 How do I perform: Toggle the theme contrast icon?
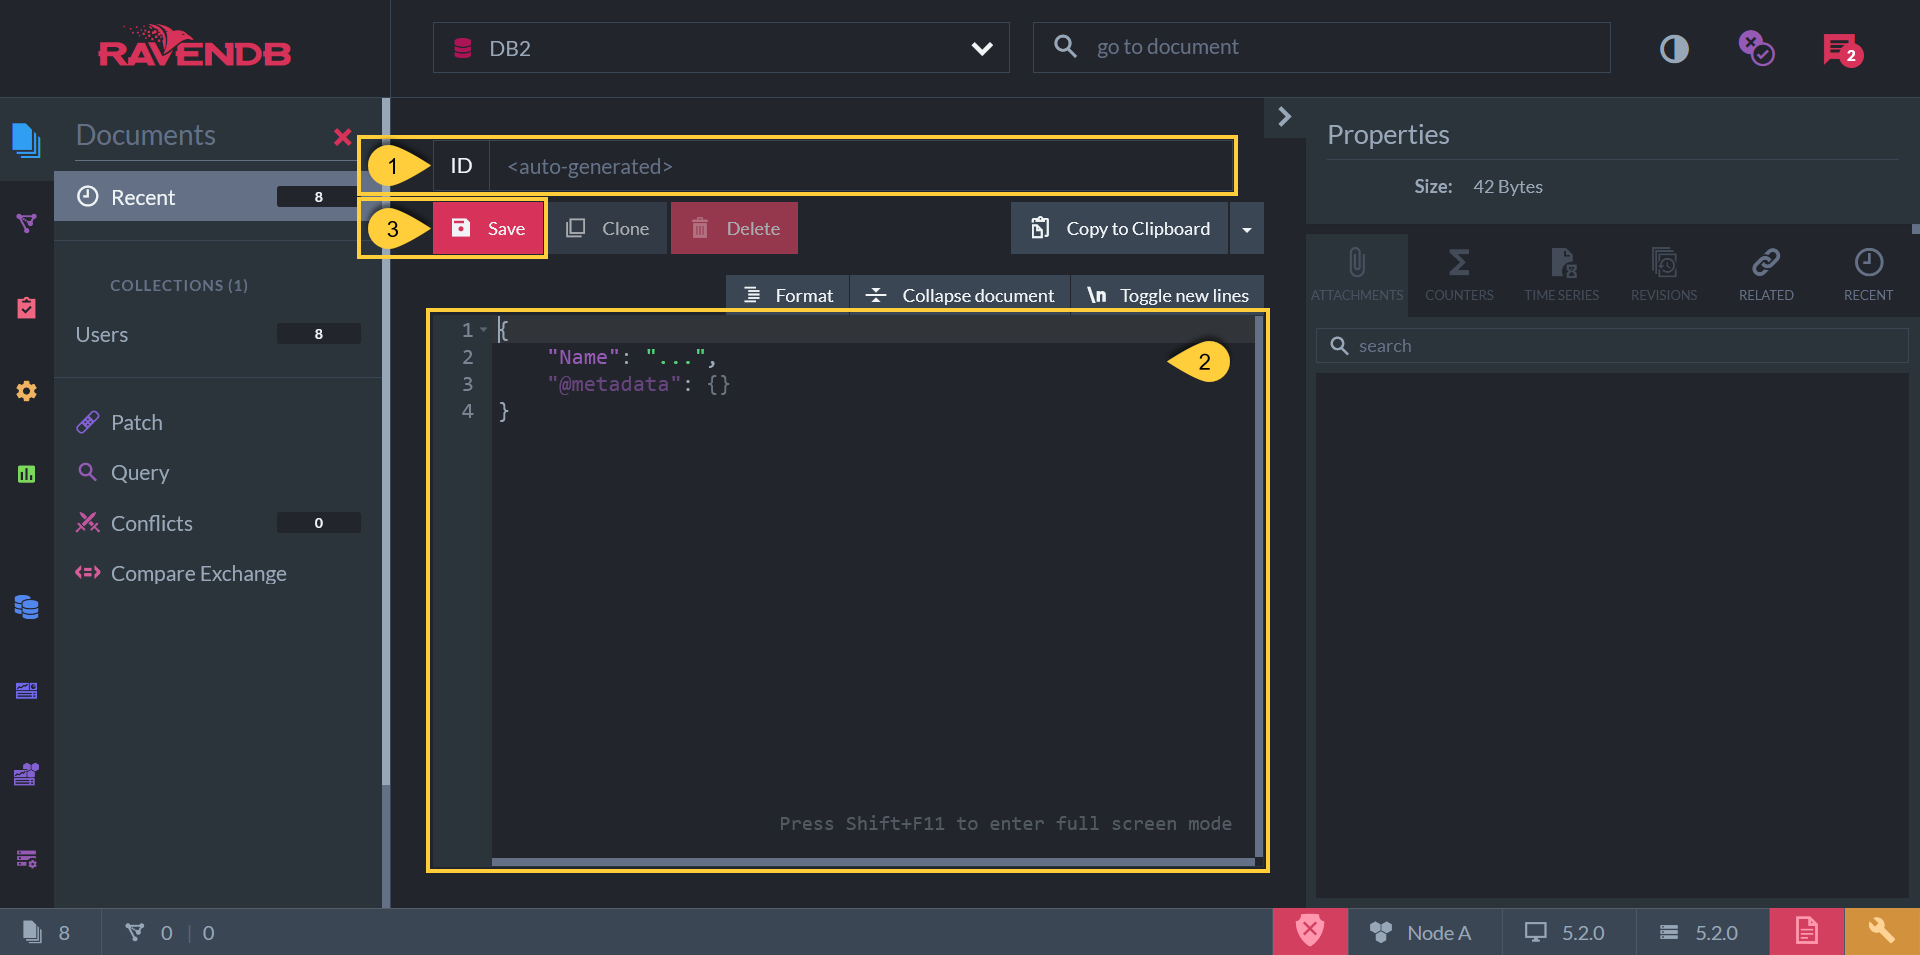click(x=1674, y=48)
